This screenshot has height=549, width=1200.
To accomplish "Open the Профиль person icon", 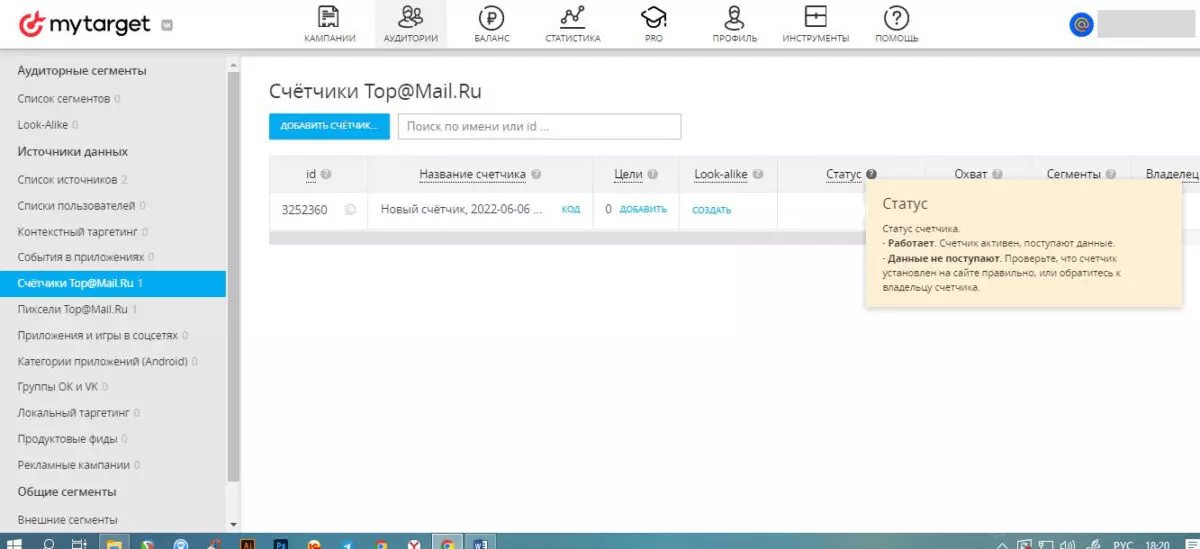I will point(735,17).
